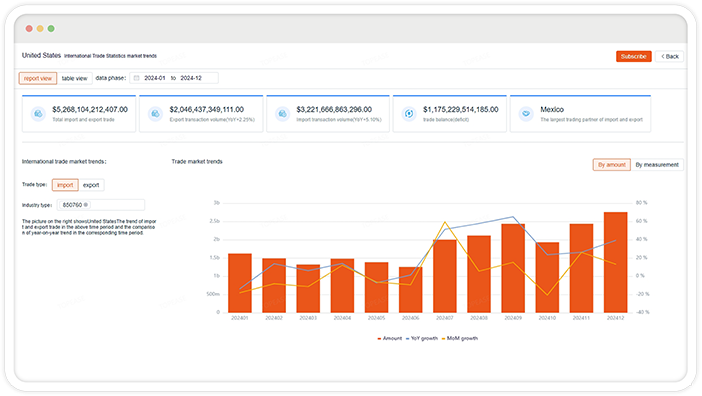Click the 202412 bar in chart
The width and height of the screenshot is (702, 396).
615,262
